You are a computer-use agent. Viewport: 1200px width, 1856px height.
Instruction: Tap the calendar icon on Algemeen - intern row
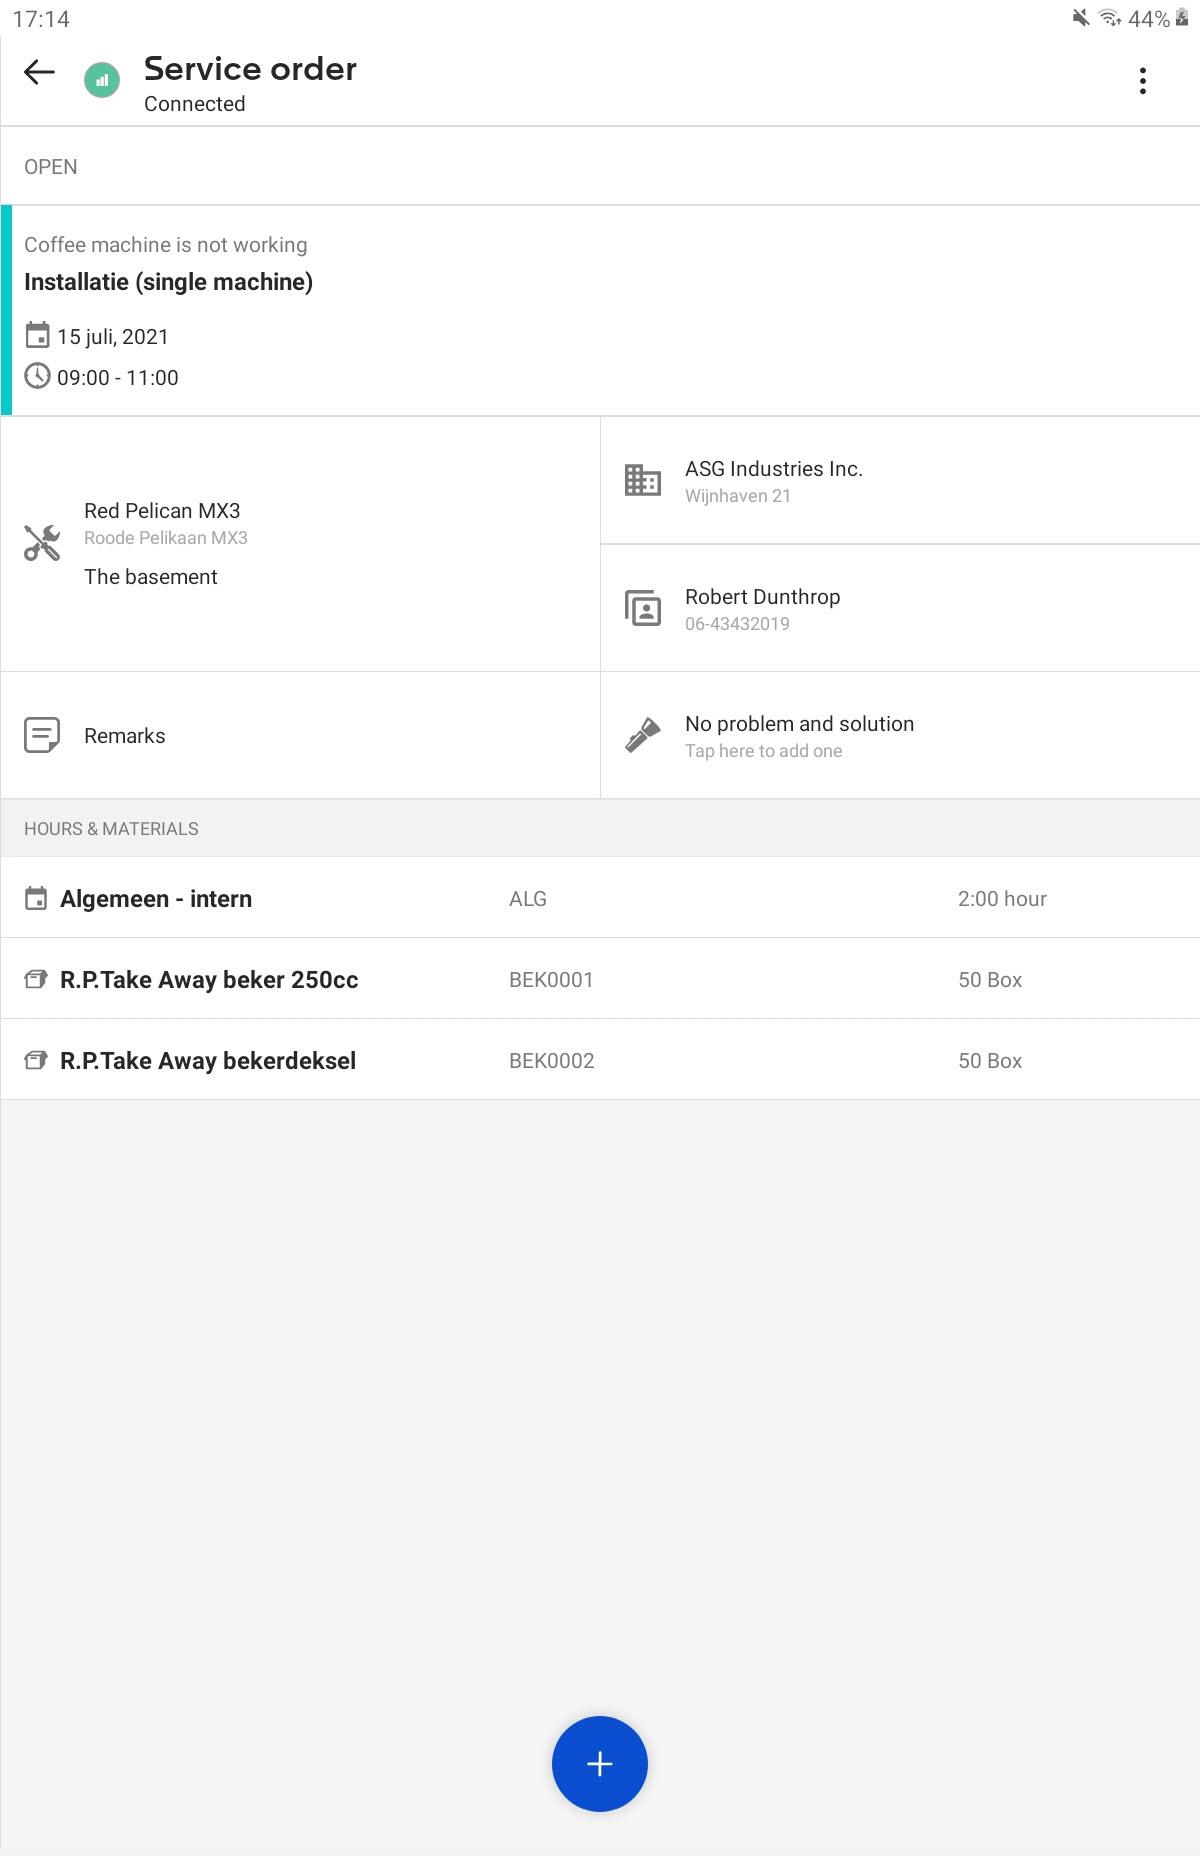tap(36, 898)
